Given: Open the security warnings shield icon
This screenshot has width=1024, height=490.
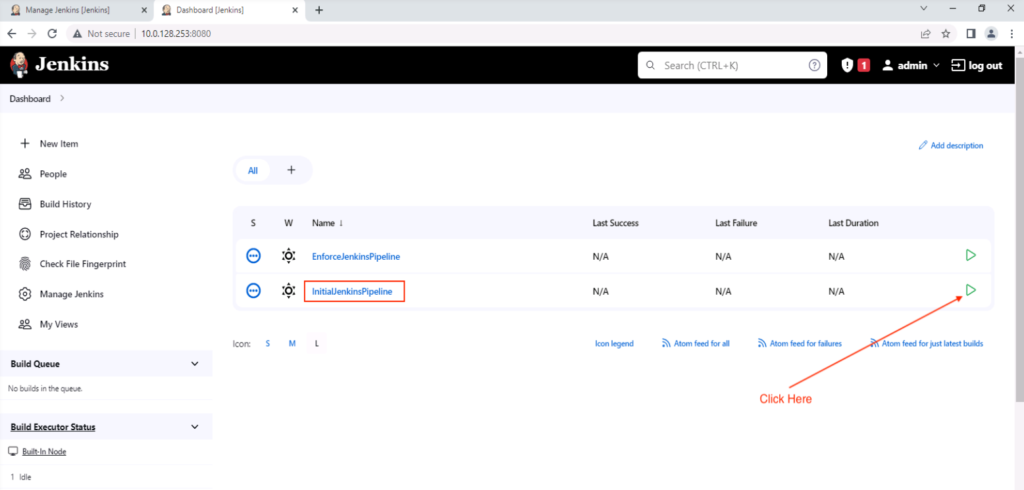Looking at the screenshot, I should tap(847, 65).
